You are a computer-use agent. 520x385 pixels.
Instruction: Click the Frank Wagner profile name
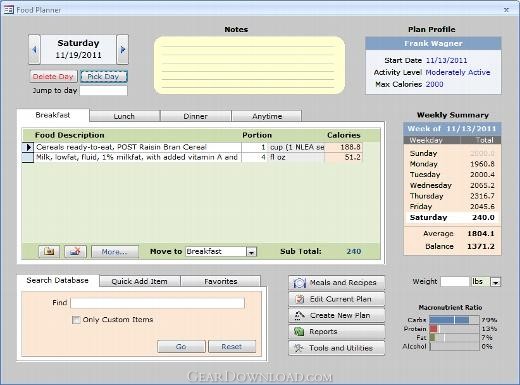(x=433, y=44)
